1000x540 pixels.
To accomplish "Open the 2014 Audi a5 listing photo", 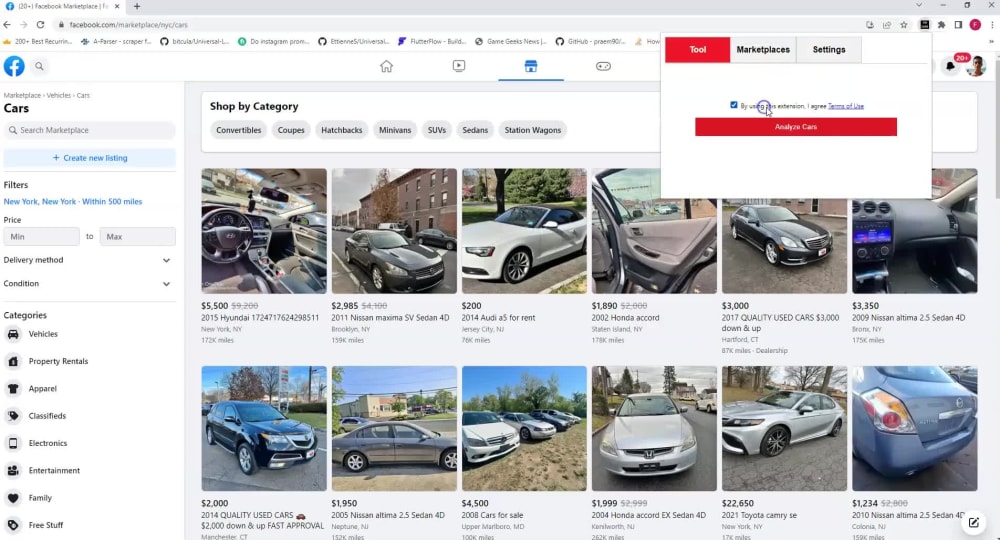I will [x=524, y=231].
